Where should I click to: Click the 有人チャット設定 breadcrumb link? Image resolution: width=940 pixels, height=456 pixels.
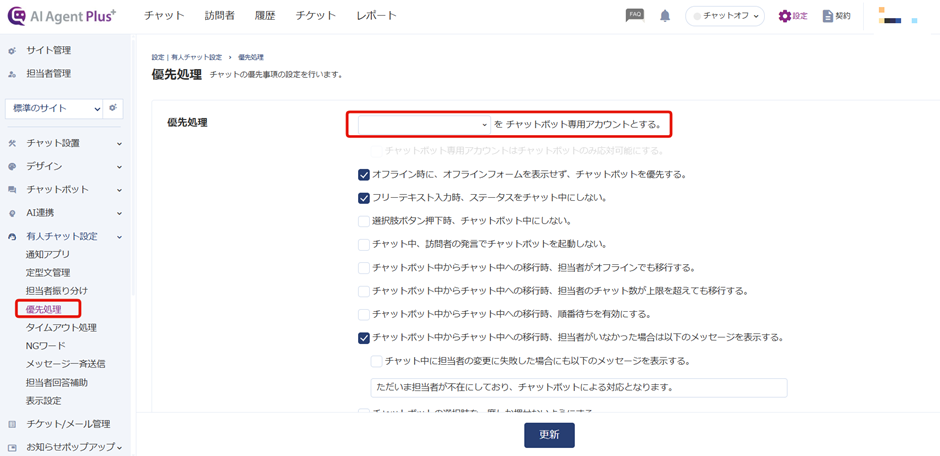click(196, 58)
